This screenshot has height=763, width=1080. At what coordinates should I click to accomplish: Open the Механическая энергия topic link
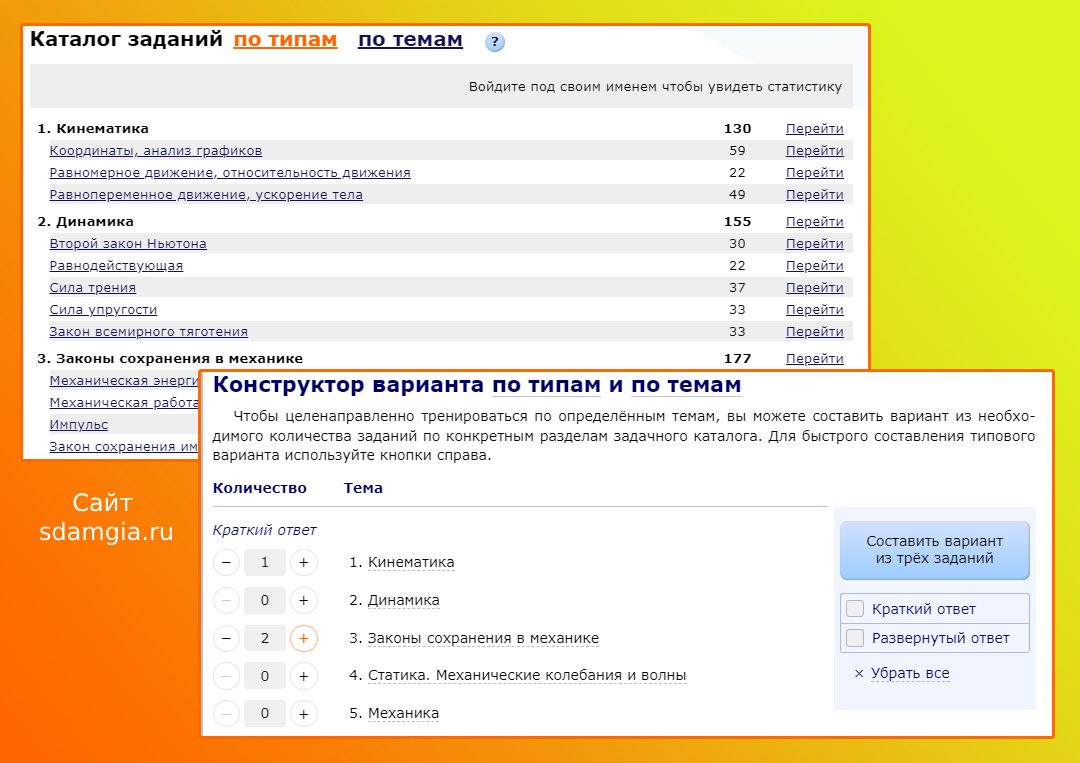pyautogui.click(x=124, y=381)
